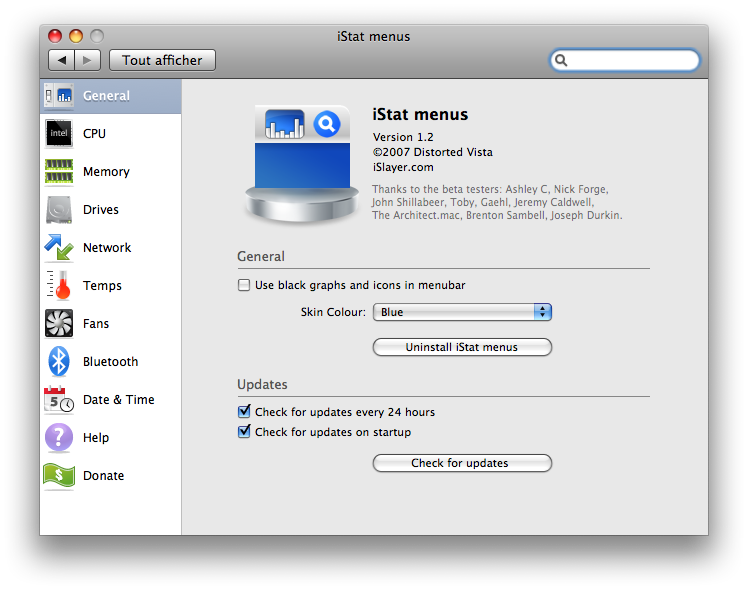
Task: Select the General icon in sidebar
Action: 59,95
